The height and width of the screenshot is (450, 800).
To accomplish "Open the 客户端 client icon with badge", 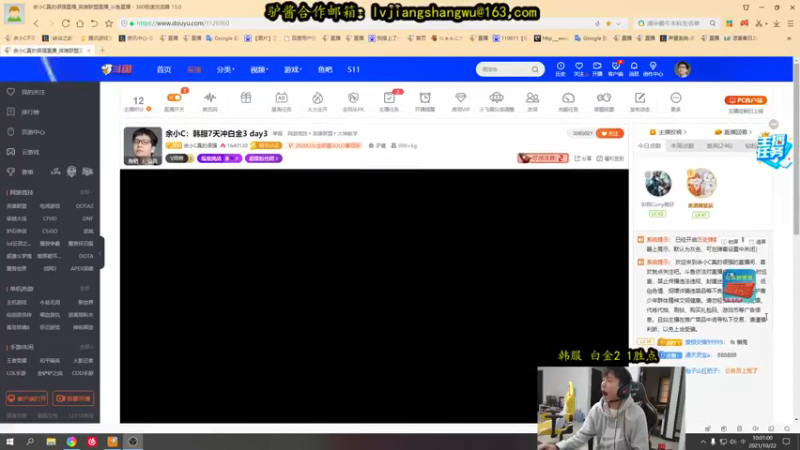I will pos(616,69).
